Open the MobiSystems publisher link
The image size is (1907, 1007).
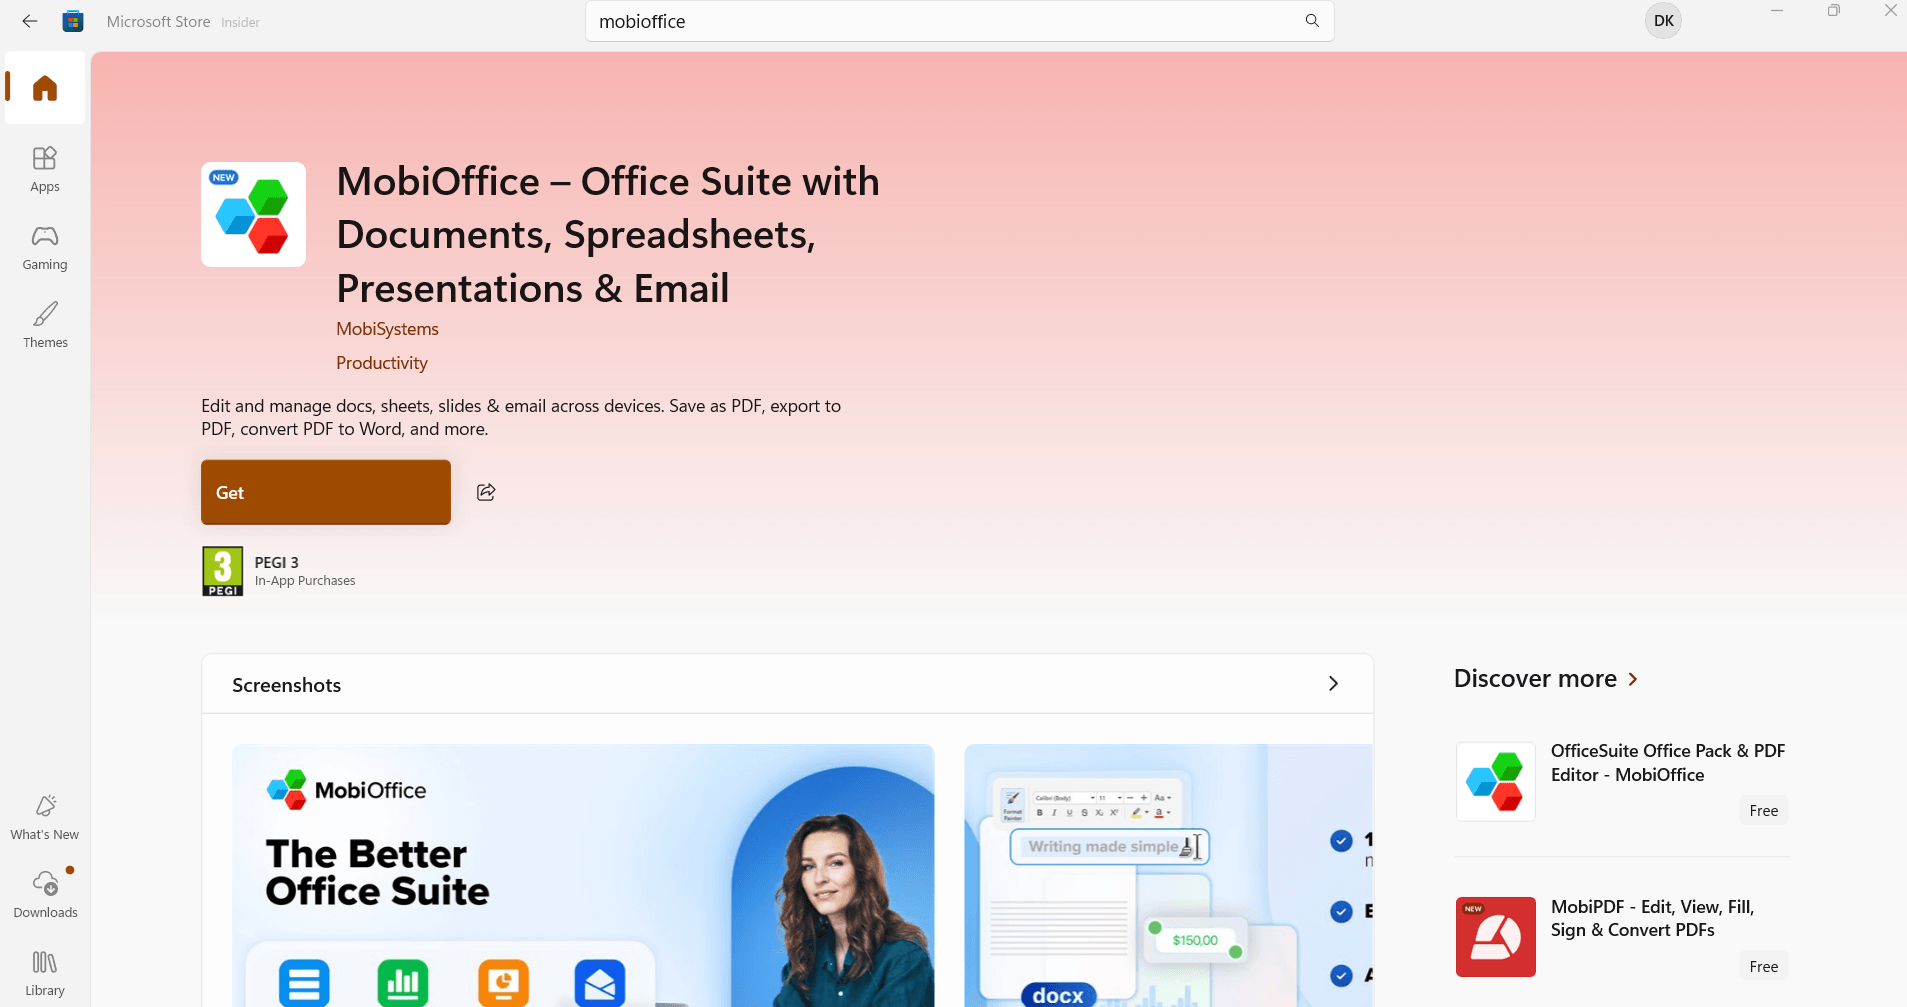(387, 329)
